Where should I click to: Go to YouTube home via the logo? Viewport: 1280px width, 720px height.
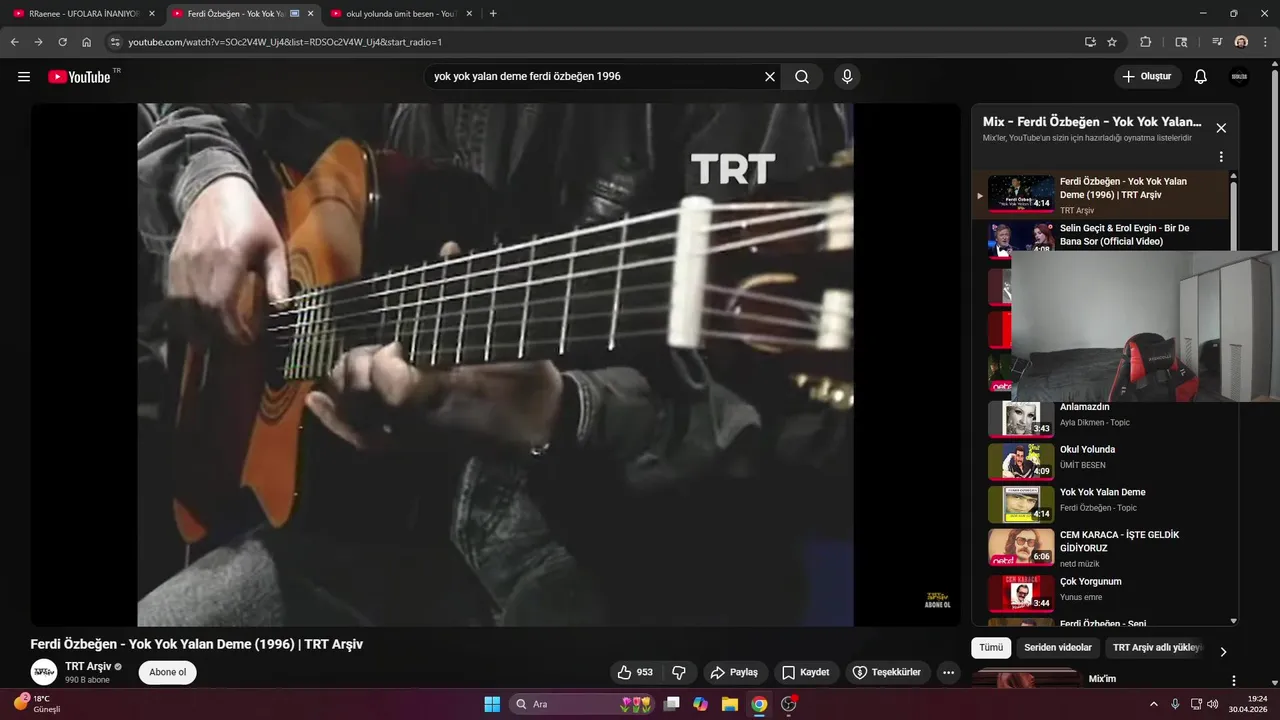pyautogui.click(x=80, y=77)
